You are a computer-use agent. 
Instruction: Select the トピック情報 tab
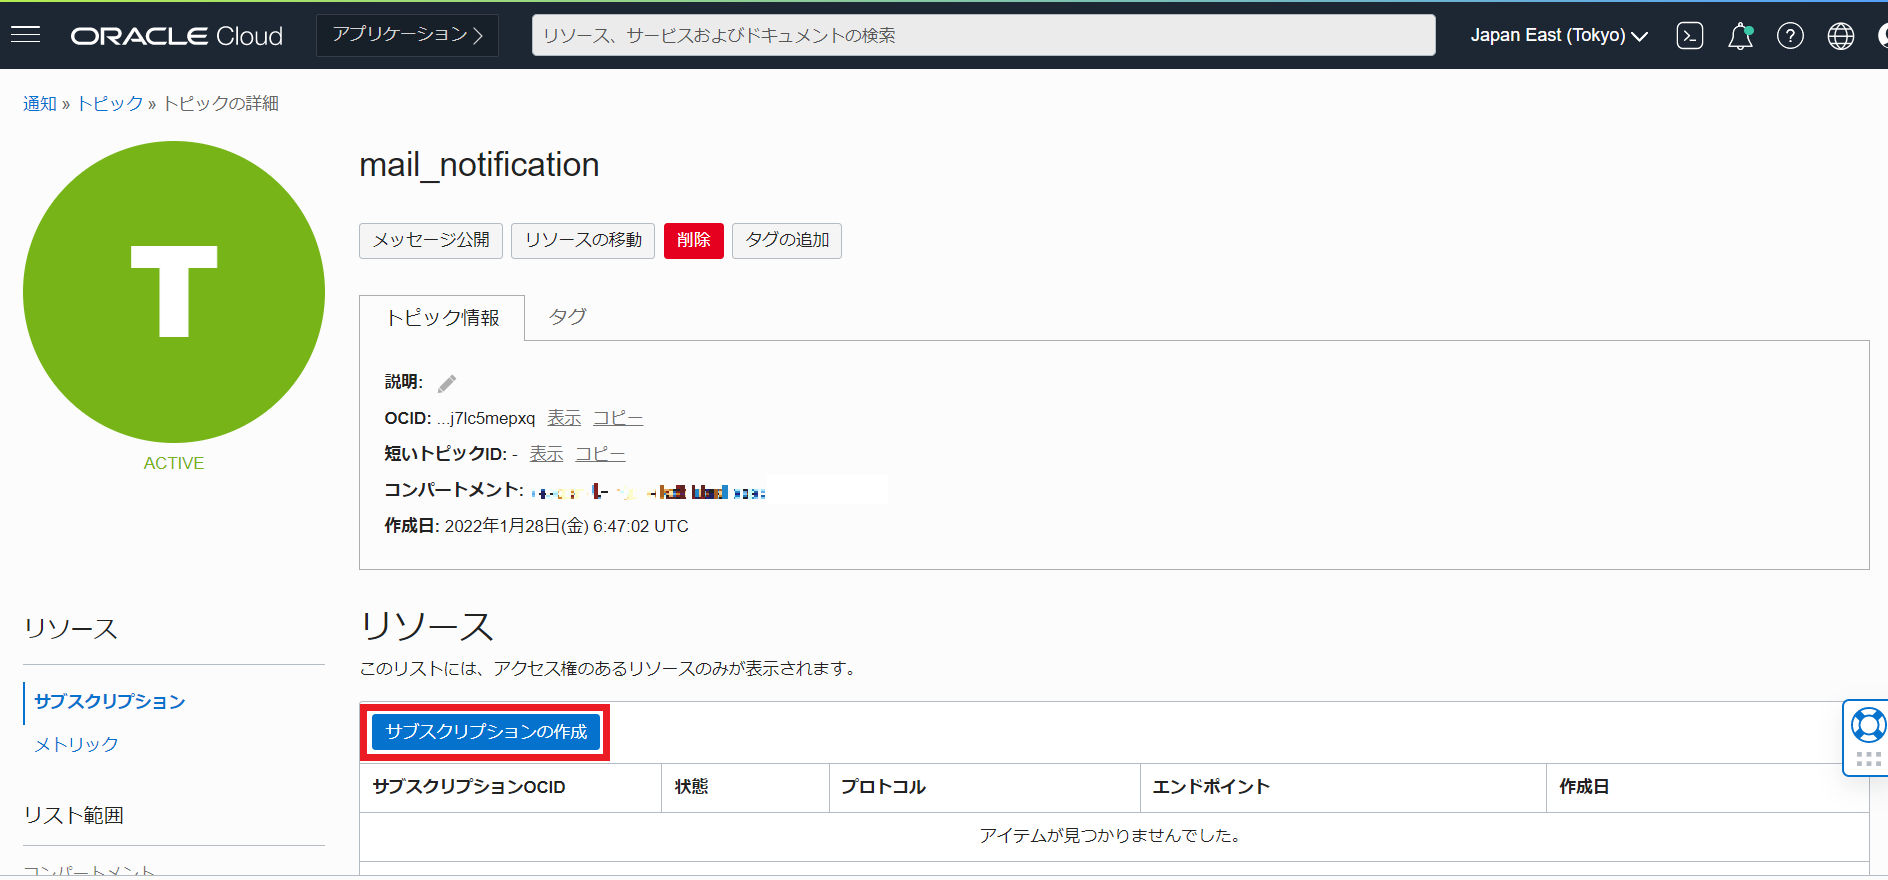(442, 318)
